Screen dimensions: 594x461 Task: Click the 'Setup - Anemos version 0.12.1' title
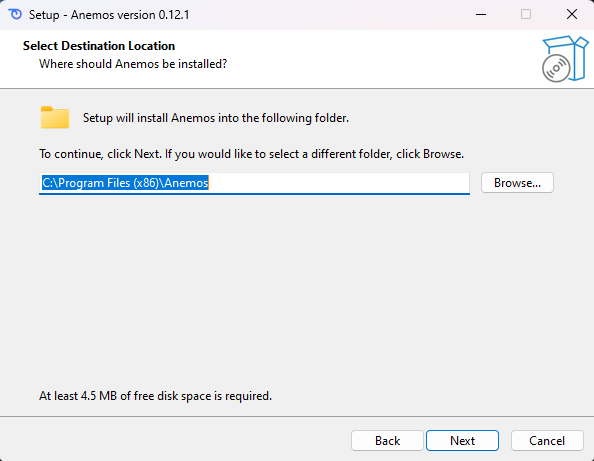click(109, 15)
